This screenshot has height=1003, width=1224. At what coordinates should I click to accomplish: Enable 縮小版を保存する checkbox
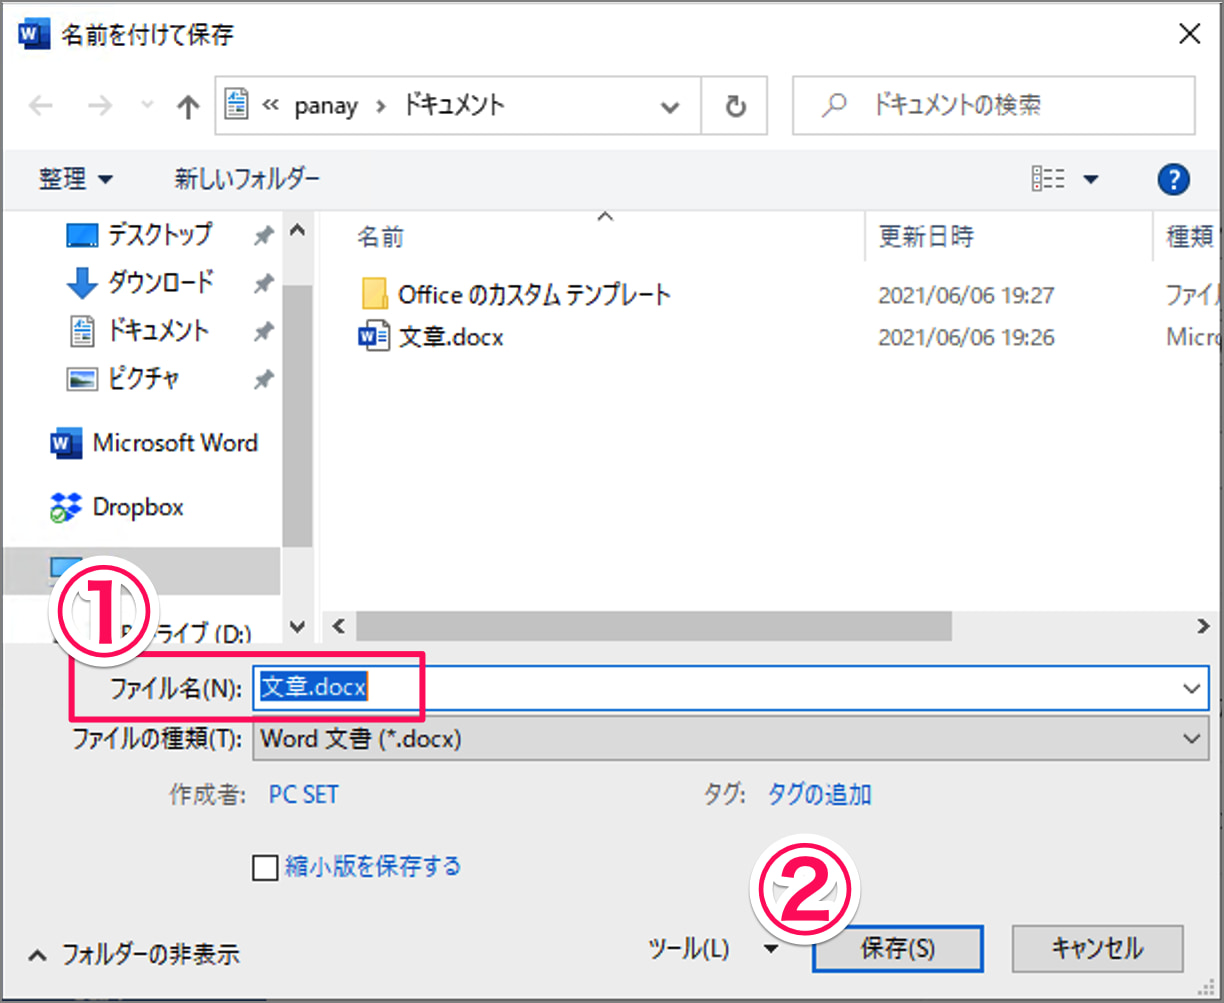coord(265,867)
